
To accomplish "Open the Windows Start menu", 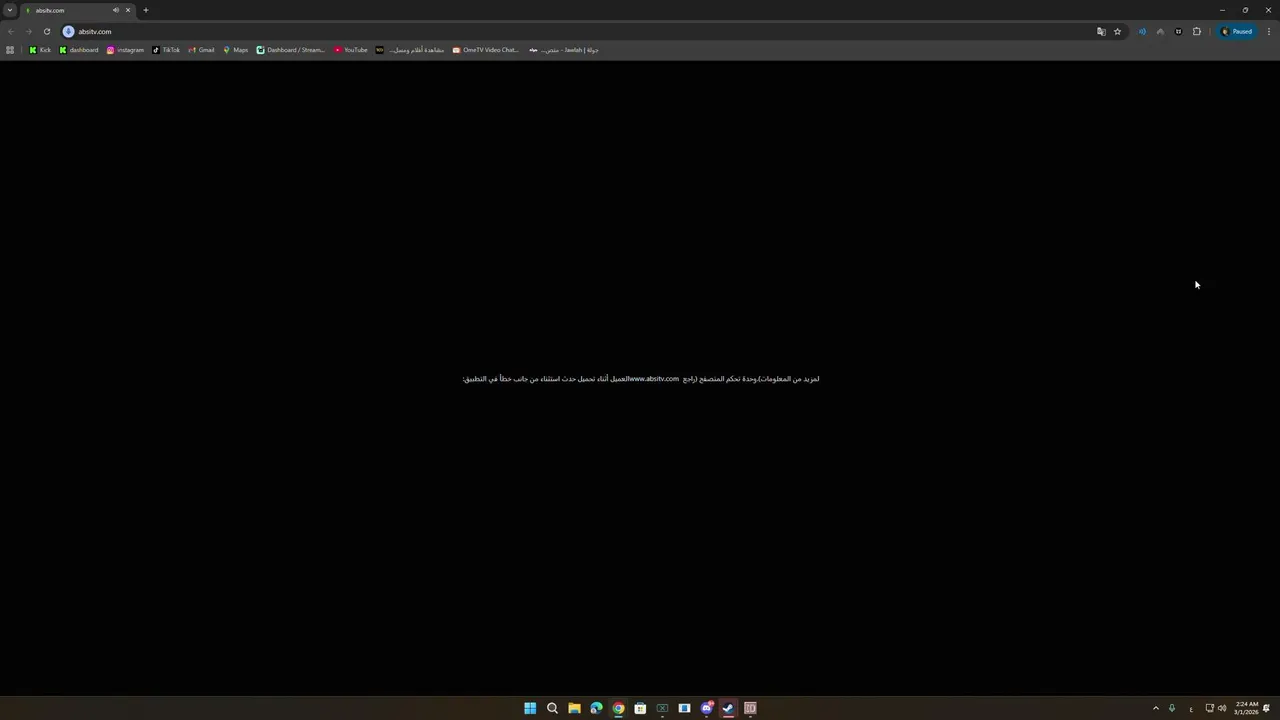I will [x=530, y=708].
